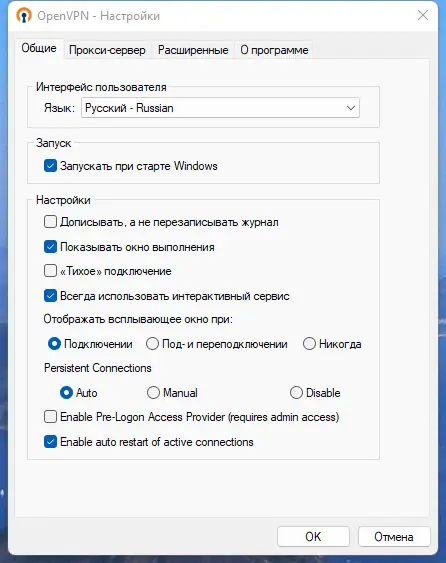Toggle Всегда использовать интерактивный сервис
Screen dimensions: 446x563
coord(50,296)
